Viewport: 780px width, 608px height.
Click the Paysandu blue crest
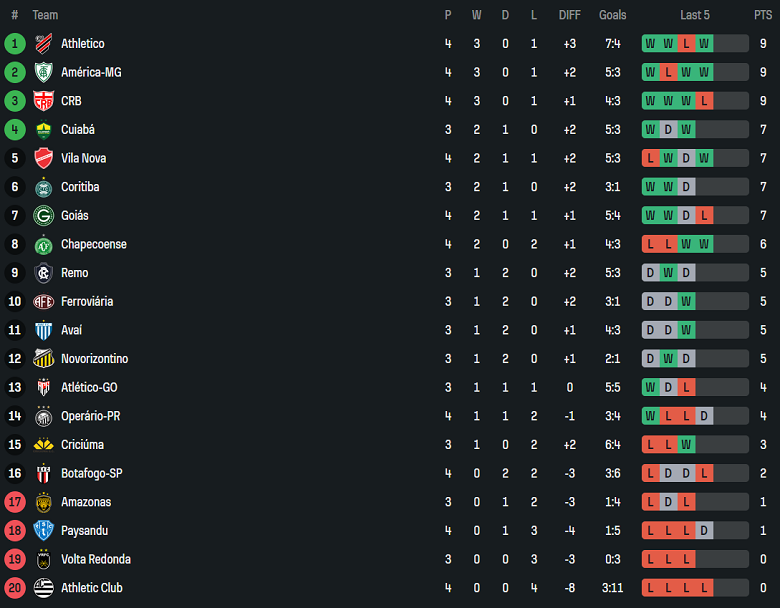(43, 531)
